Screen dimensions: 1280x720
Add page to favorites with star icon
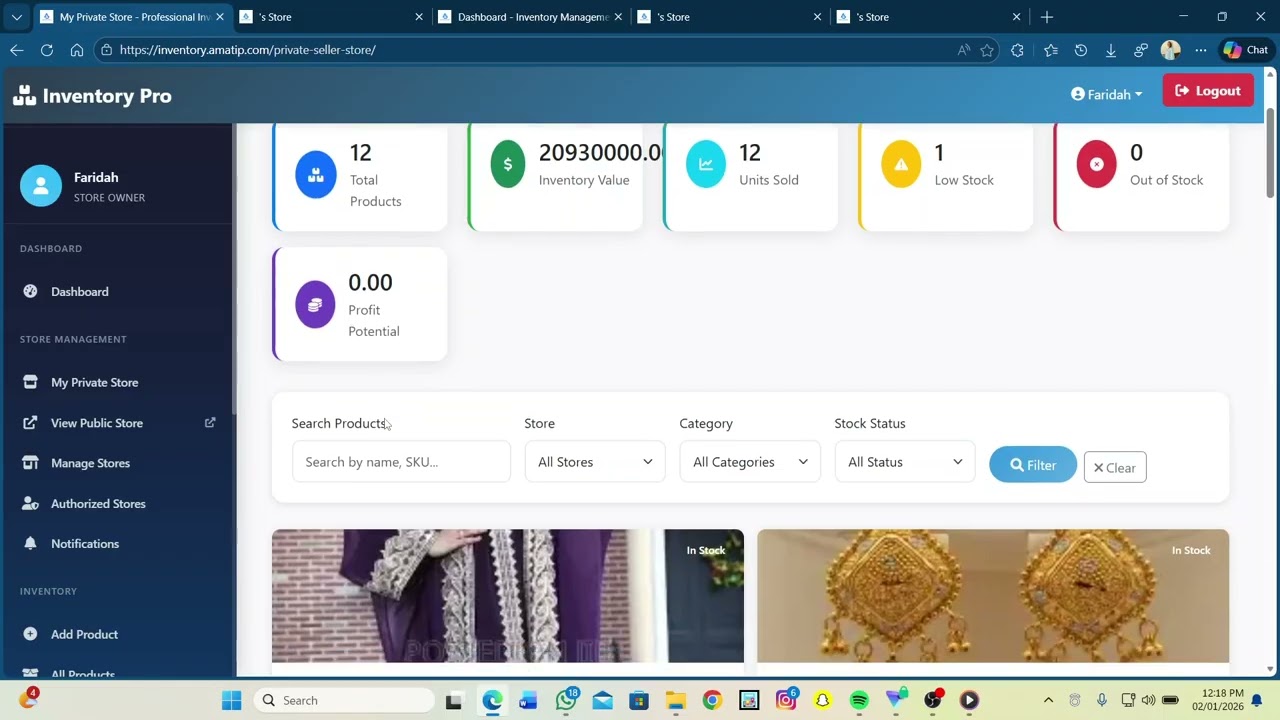987,50
